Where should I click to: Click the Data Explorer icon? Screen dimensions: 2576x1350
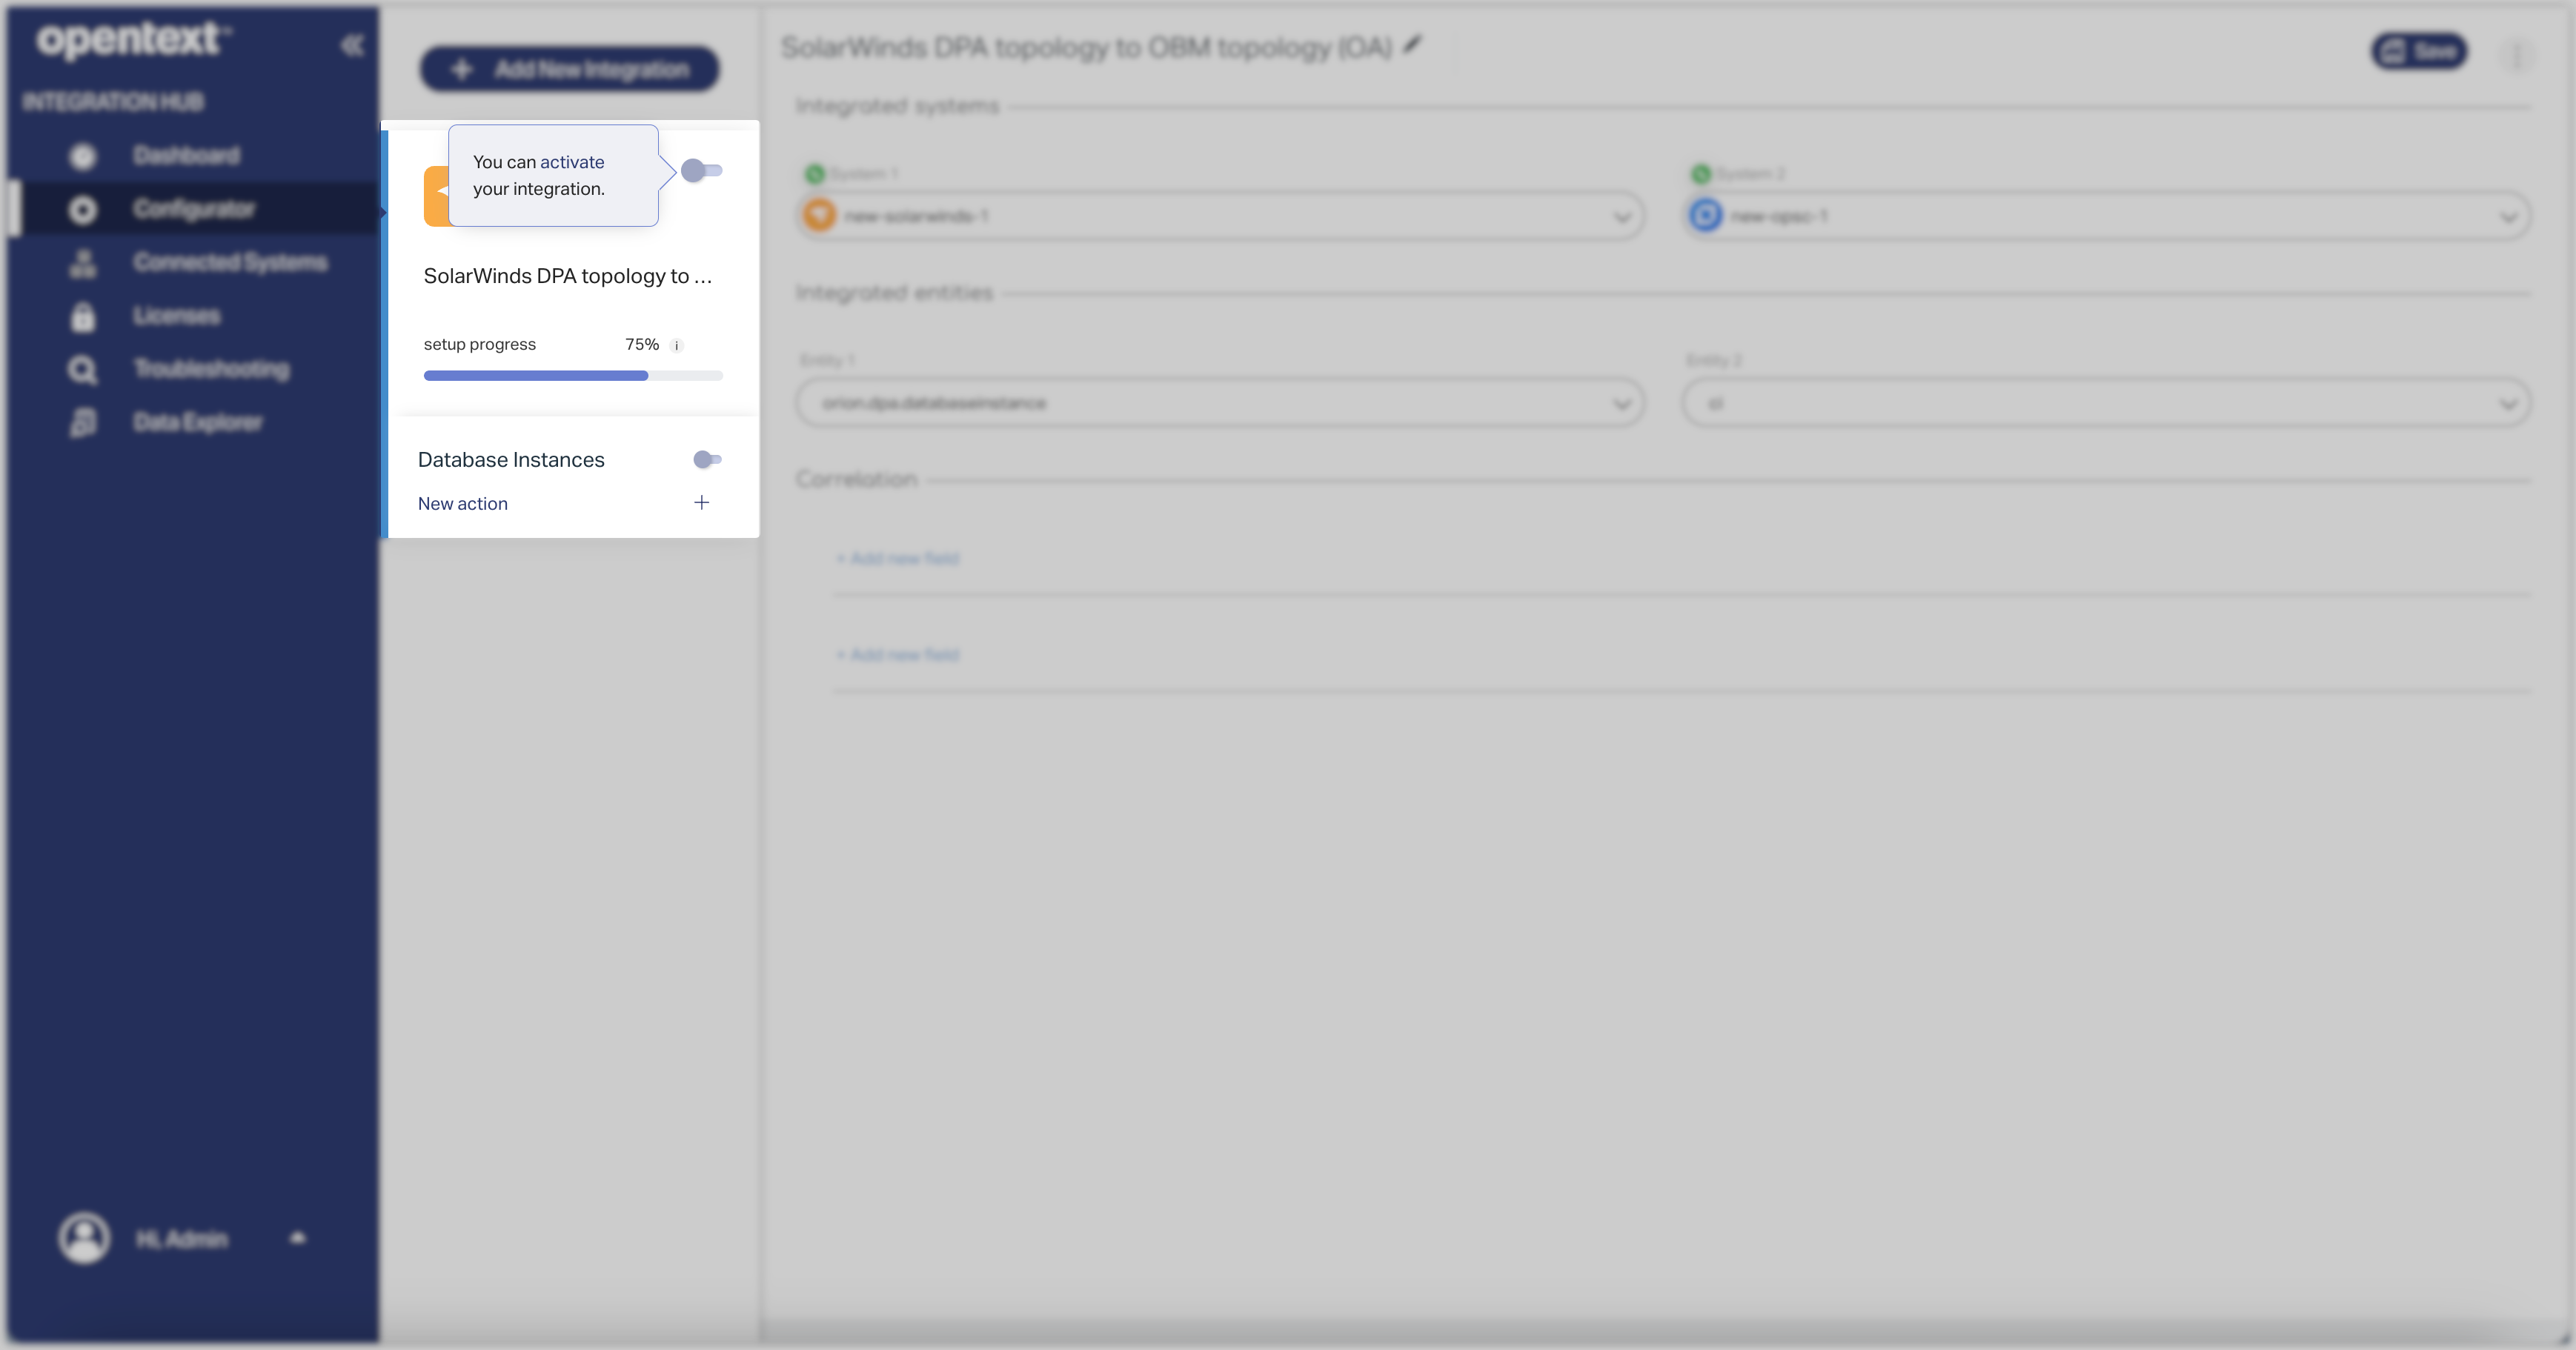pyautogui.click(x=83, y=423)
